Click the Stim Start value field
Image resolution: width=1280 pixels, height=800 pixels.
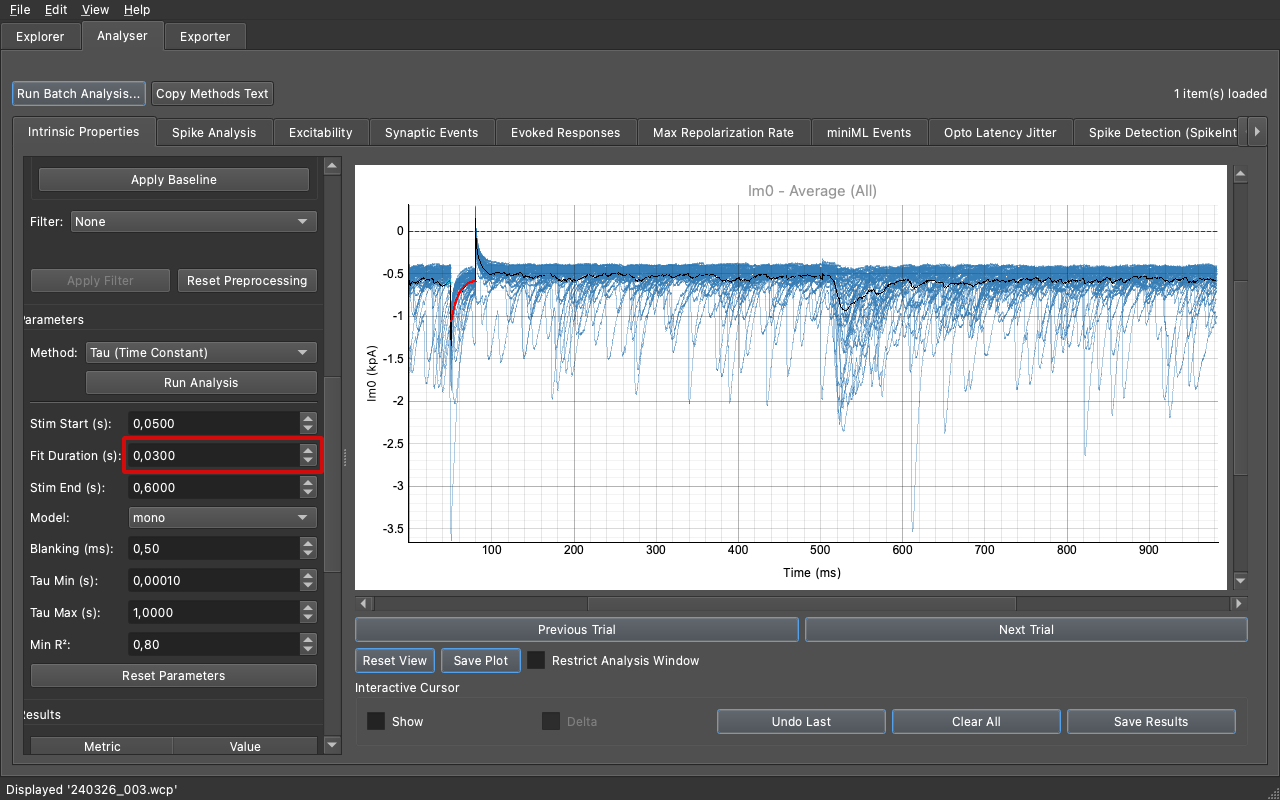pos(213,424)
